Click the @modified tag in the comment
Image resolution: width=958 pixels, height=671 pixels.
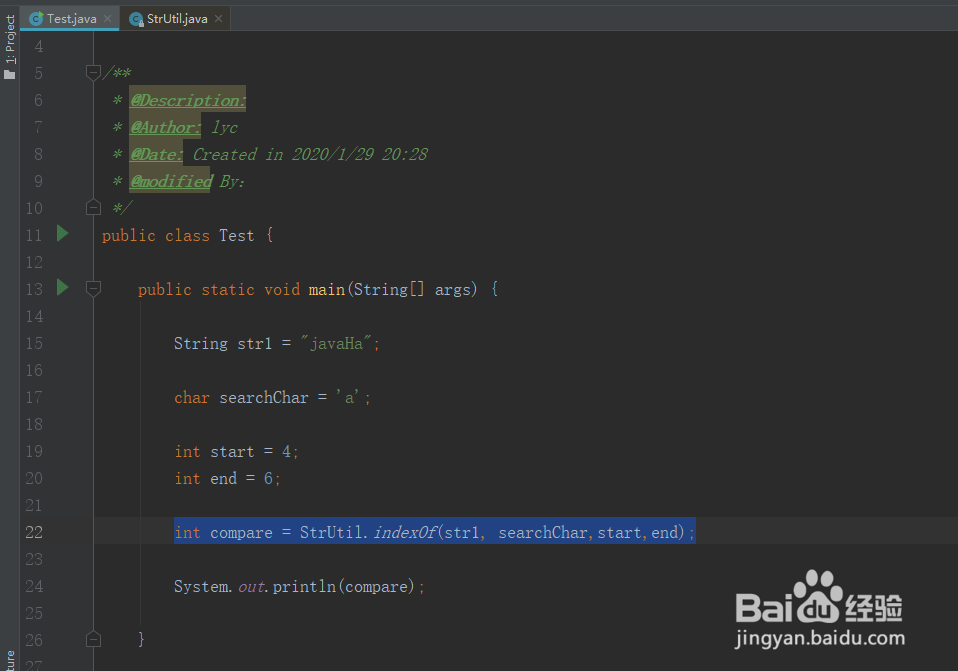coord(171,181)
